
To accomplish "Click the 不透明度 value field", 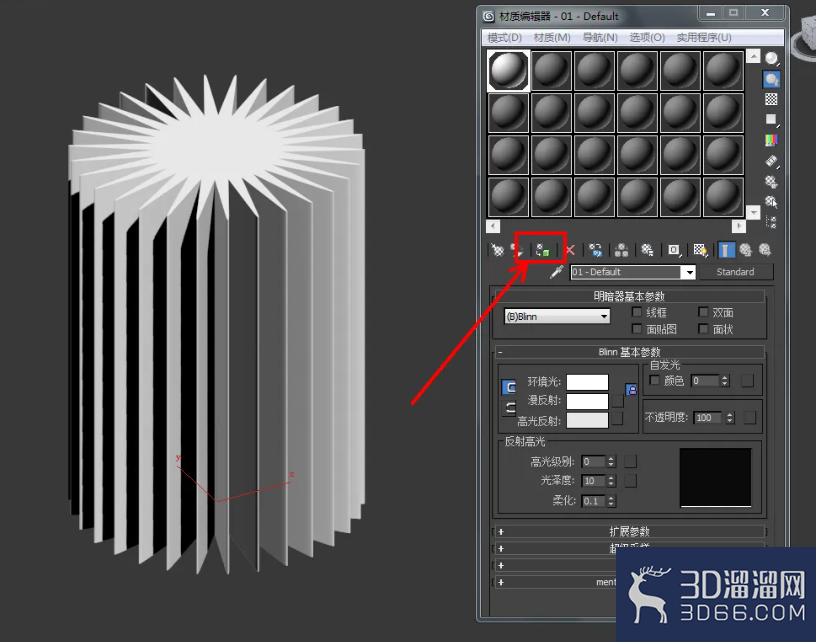I will tap(708, 417).
